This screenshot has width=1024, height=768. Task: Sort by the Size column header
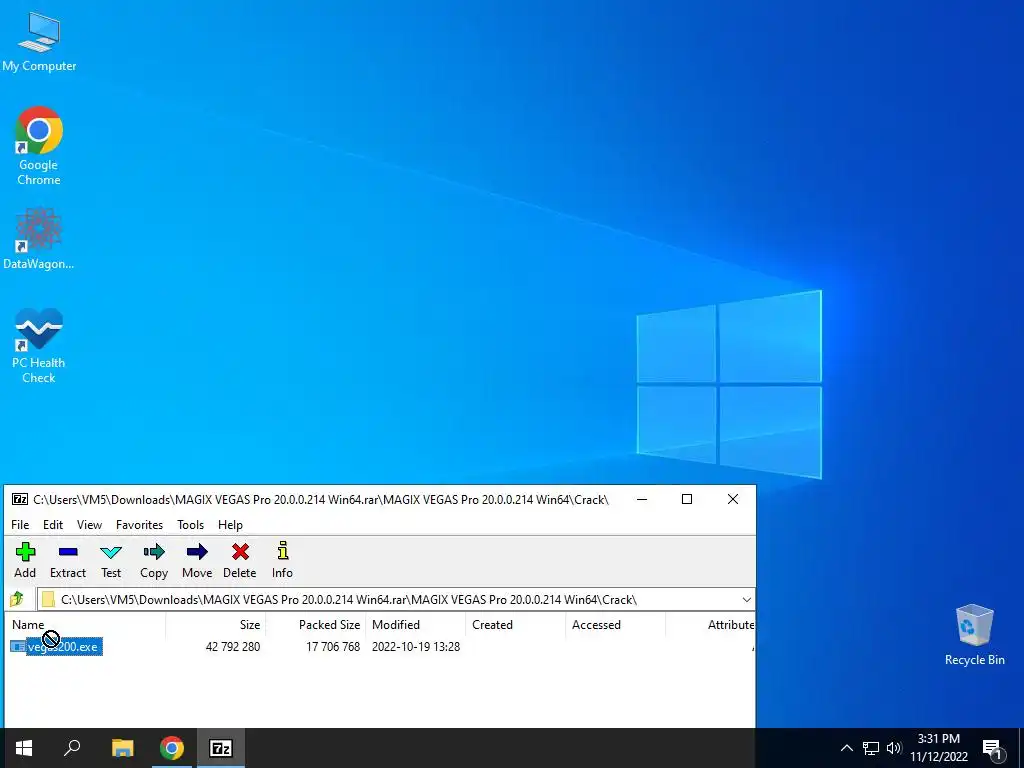pyautogui.click(x=216, y=625)
